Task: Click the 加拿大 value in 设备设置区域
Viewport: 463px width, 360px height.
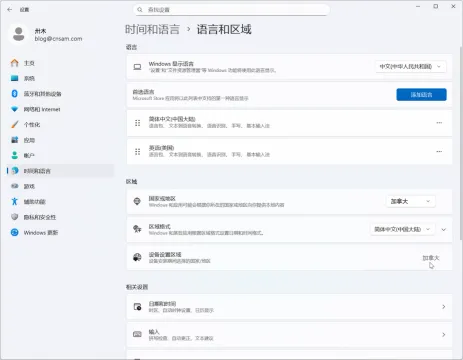Action: point(431,258)
